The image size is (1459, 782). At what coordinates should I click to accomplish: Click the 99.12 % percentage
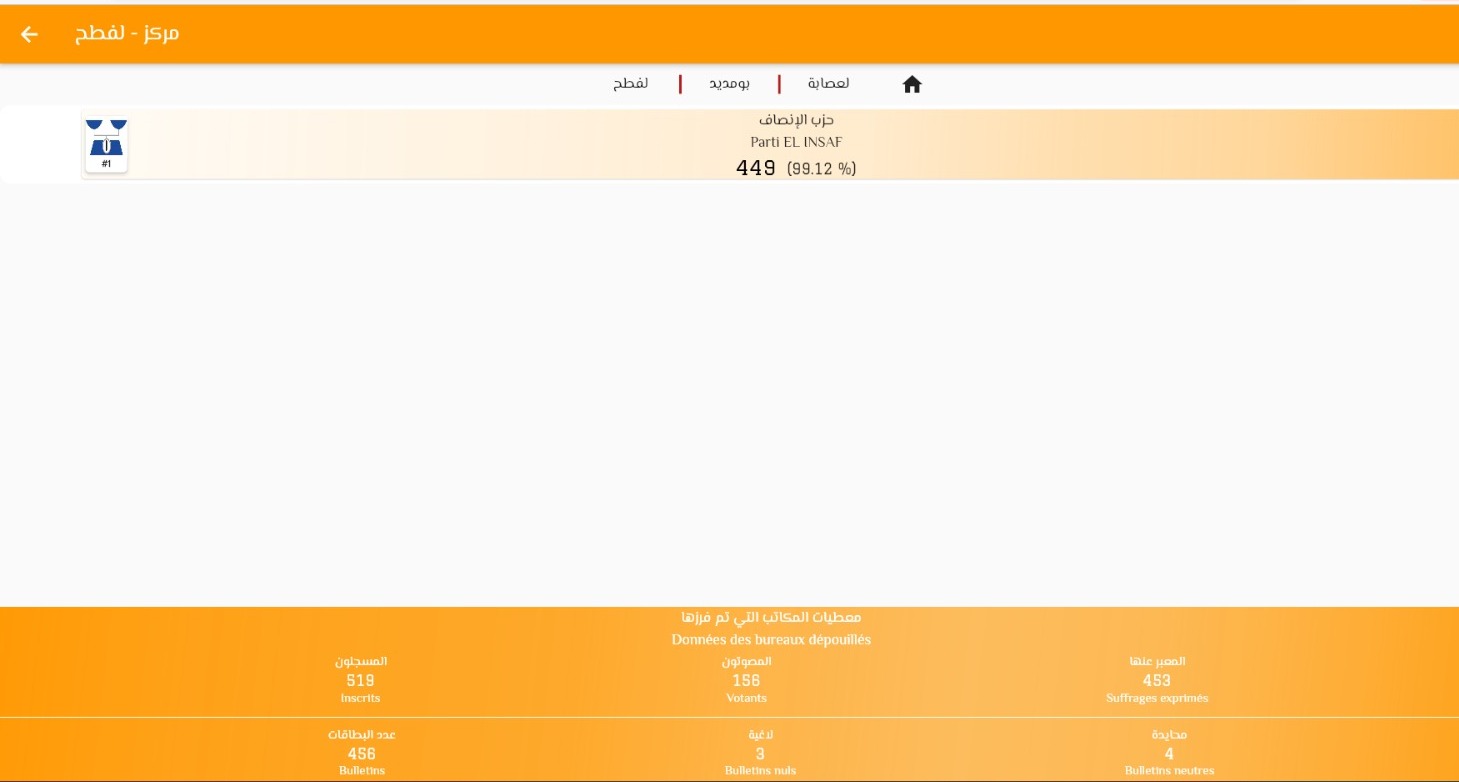[821, 169]
